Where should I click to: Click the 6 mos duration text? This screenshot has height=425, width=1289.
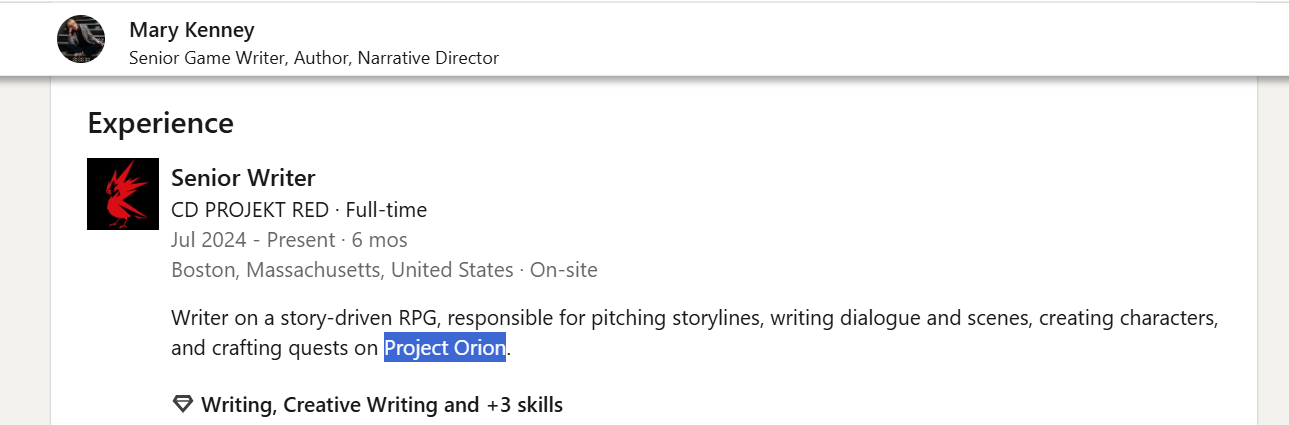point(380,240)
